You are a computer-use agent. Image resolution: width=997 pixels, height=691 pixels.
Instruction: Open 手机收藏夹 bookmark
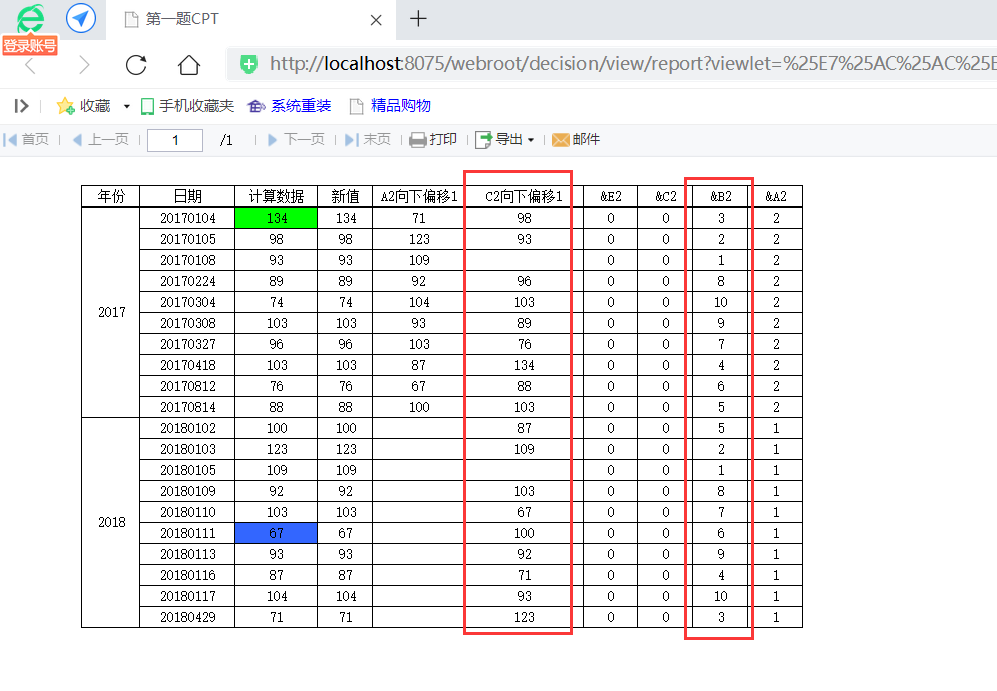187,106
